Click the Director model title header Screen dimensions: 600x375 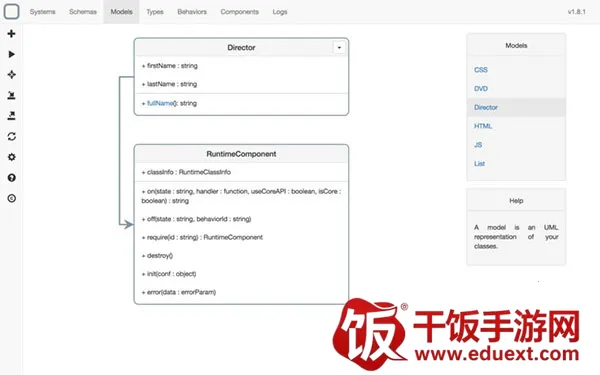[x=241, y=48]
